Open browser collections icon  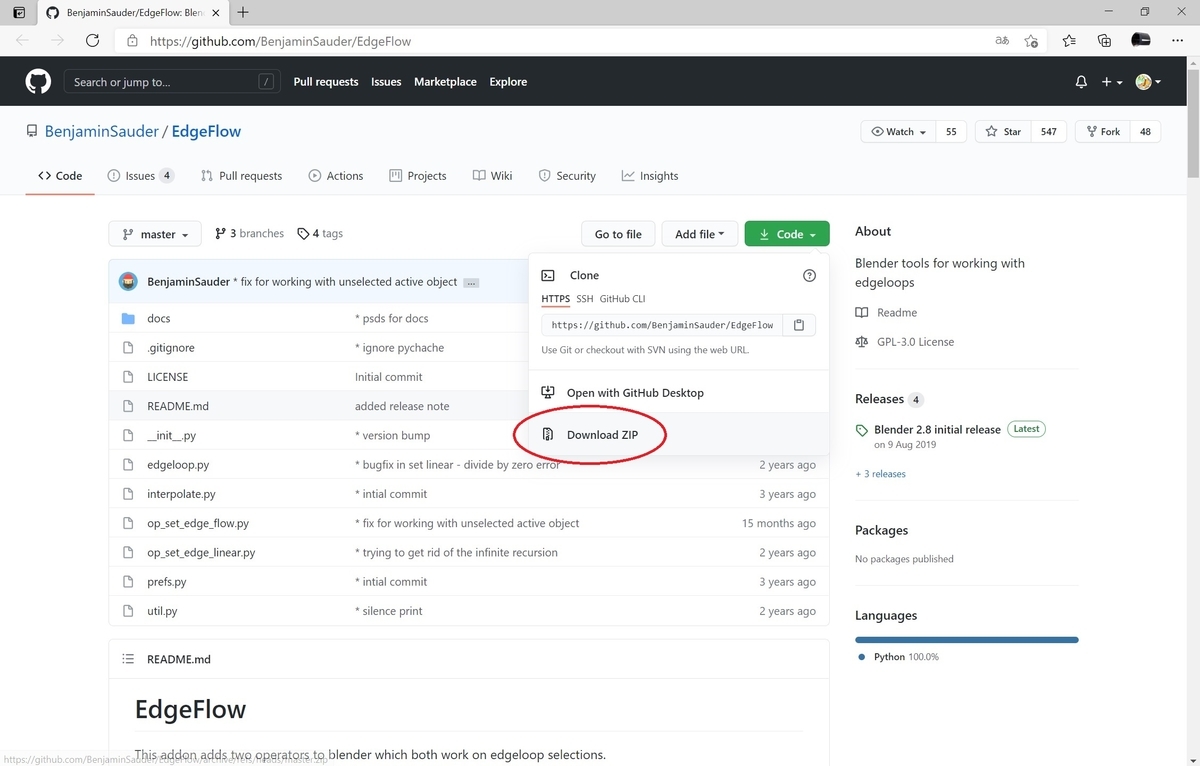click(x=1104, y=41)
